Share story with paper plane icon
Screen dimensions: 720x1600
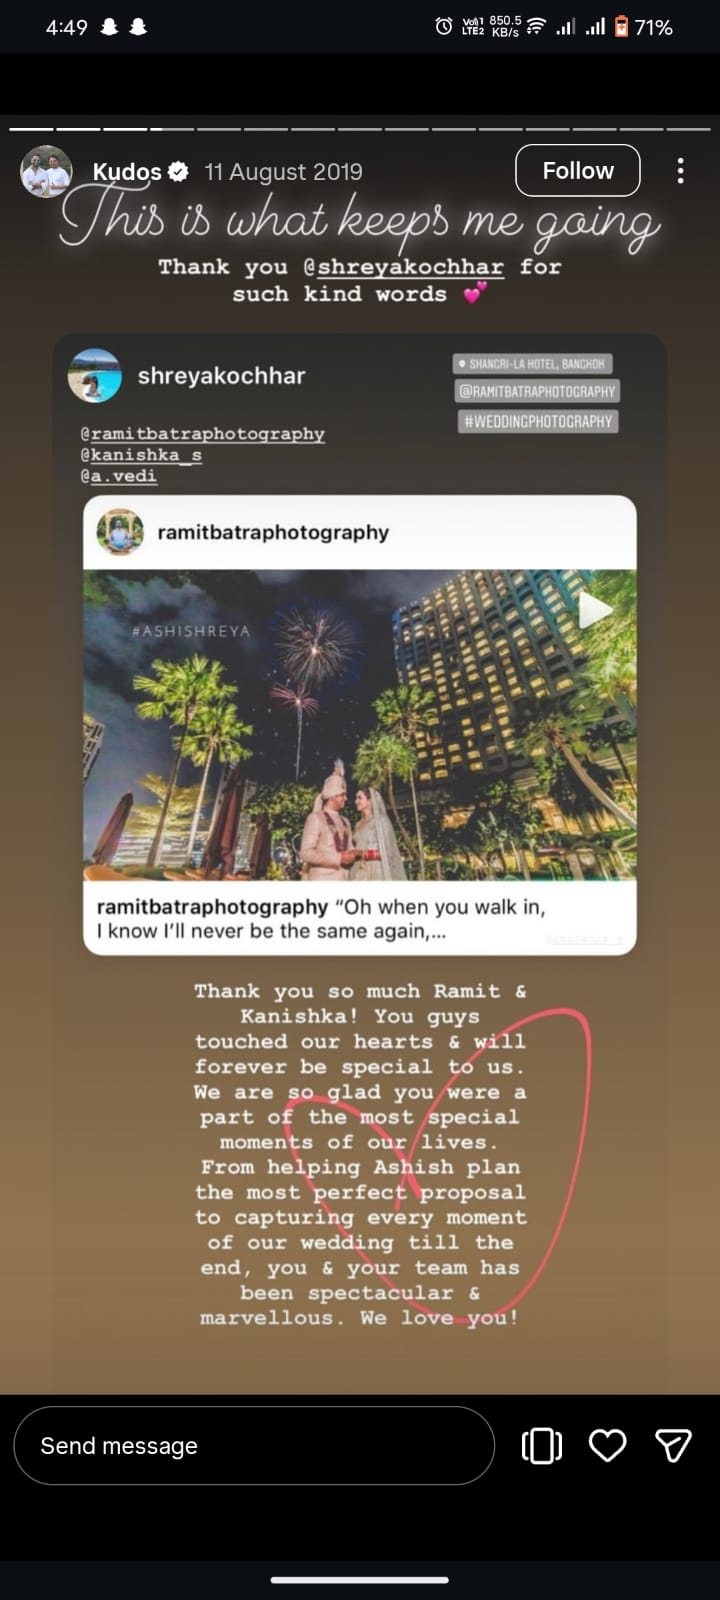(x=673, y=1445)
